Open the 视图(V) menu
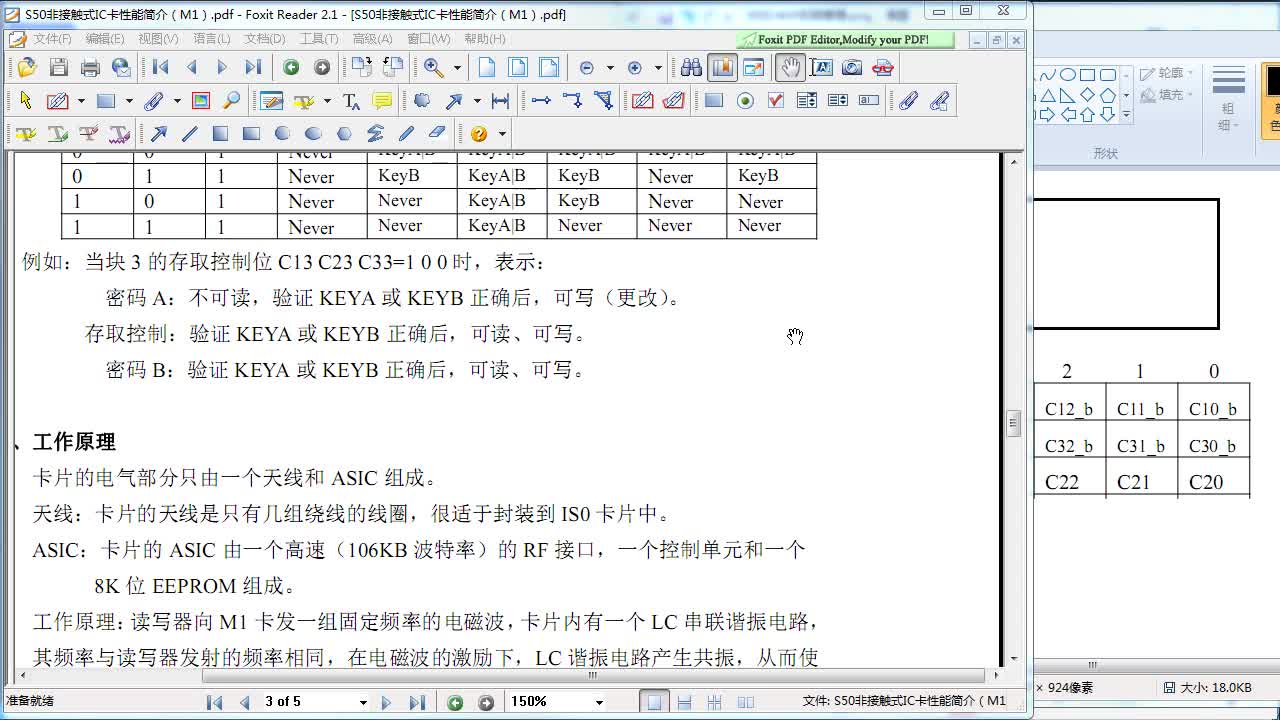1280x720 pixels. coord(158,39)
